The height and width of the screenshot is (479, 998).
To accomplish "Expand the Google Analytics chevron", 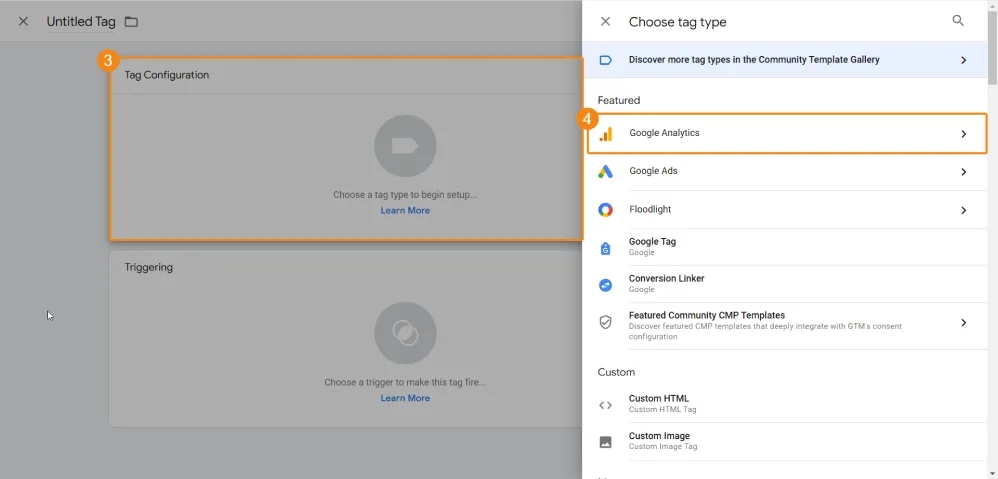I will (964, 134).
